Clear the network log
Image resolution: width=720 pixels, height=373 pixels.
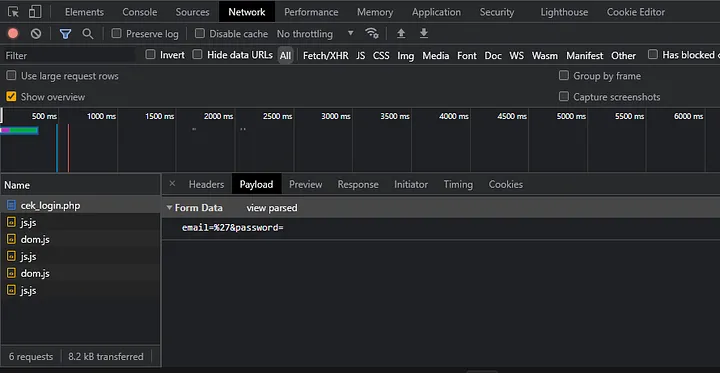[36, 34]
